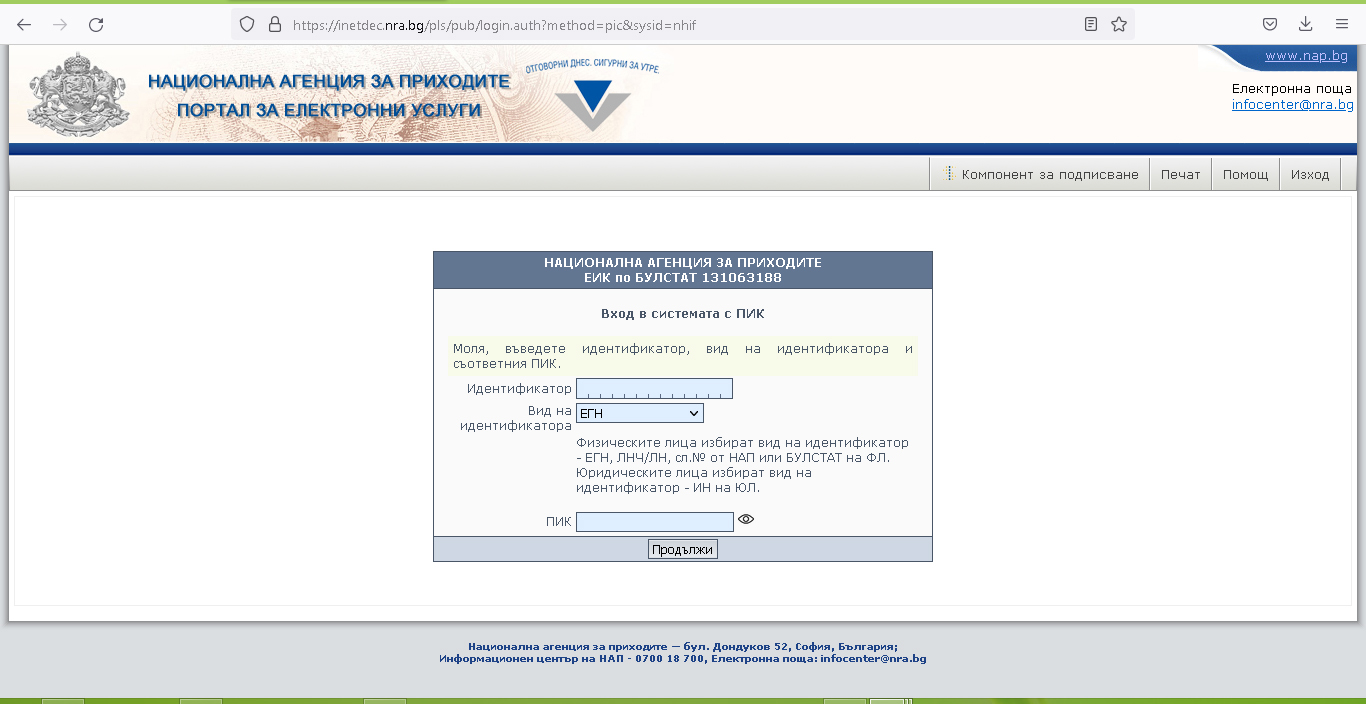Open 'Компонент за подписване' menu item
Image resolution: width=1366 pixels, height=704 pixels.
click(1040, 174)
